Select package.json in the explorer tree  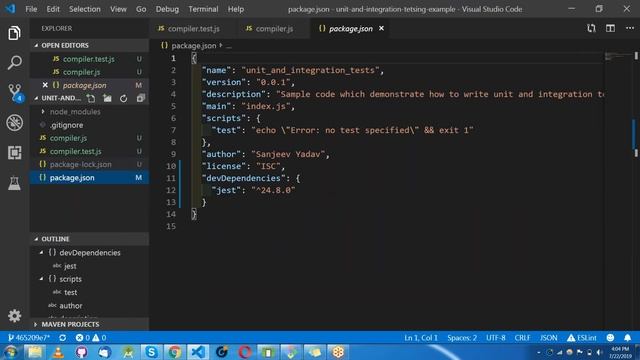tap(89, 178)
